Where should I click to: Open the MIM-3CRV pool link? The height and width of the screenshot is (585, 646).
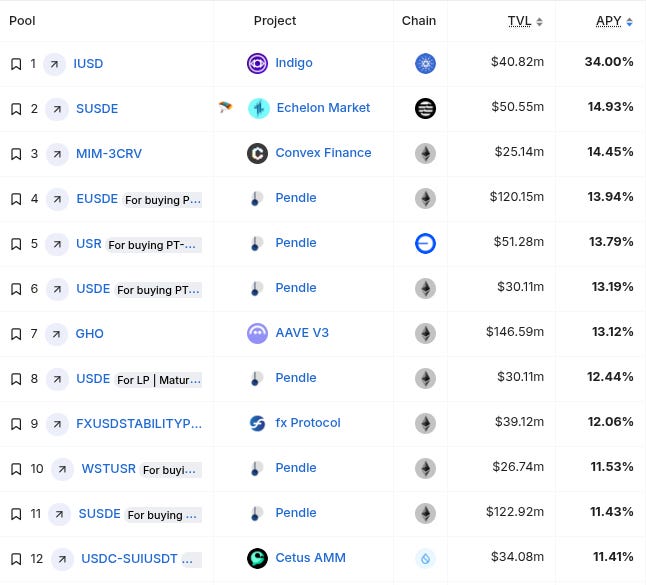(x=109, y=154)
